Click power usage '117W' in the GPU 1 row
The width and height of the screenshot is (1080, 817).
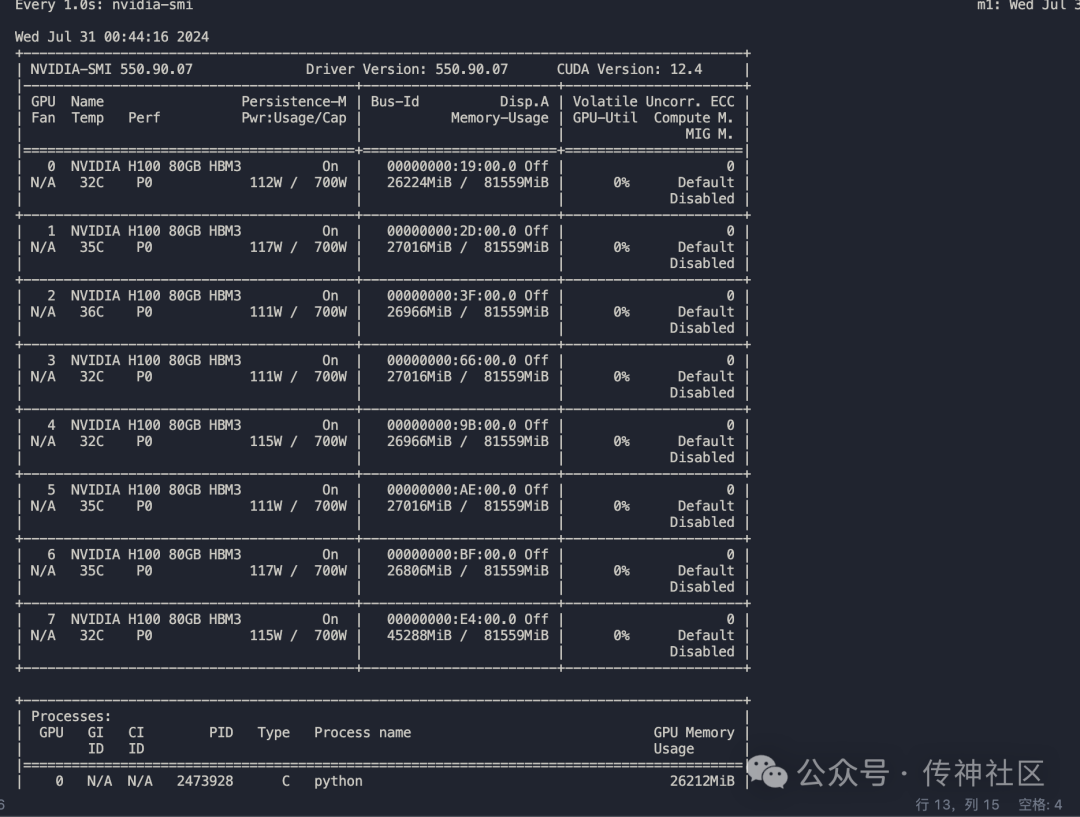pyautogui.click(x=265, y=248)
